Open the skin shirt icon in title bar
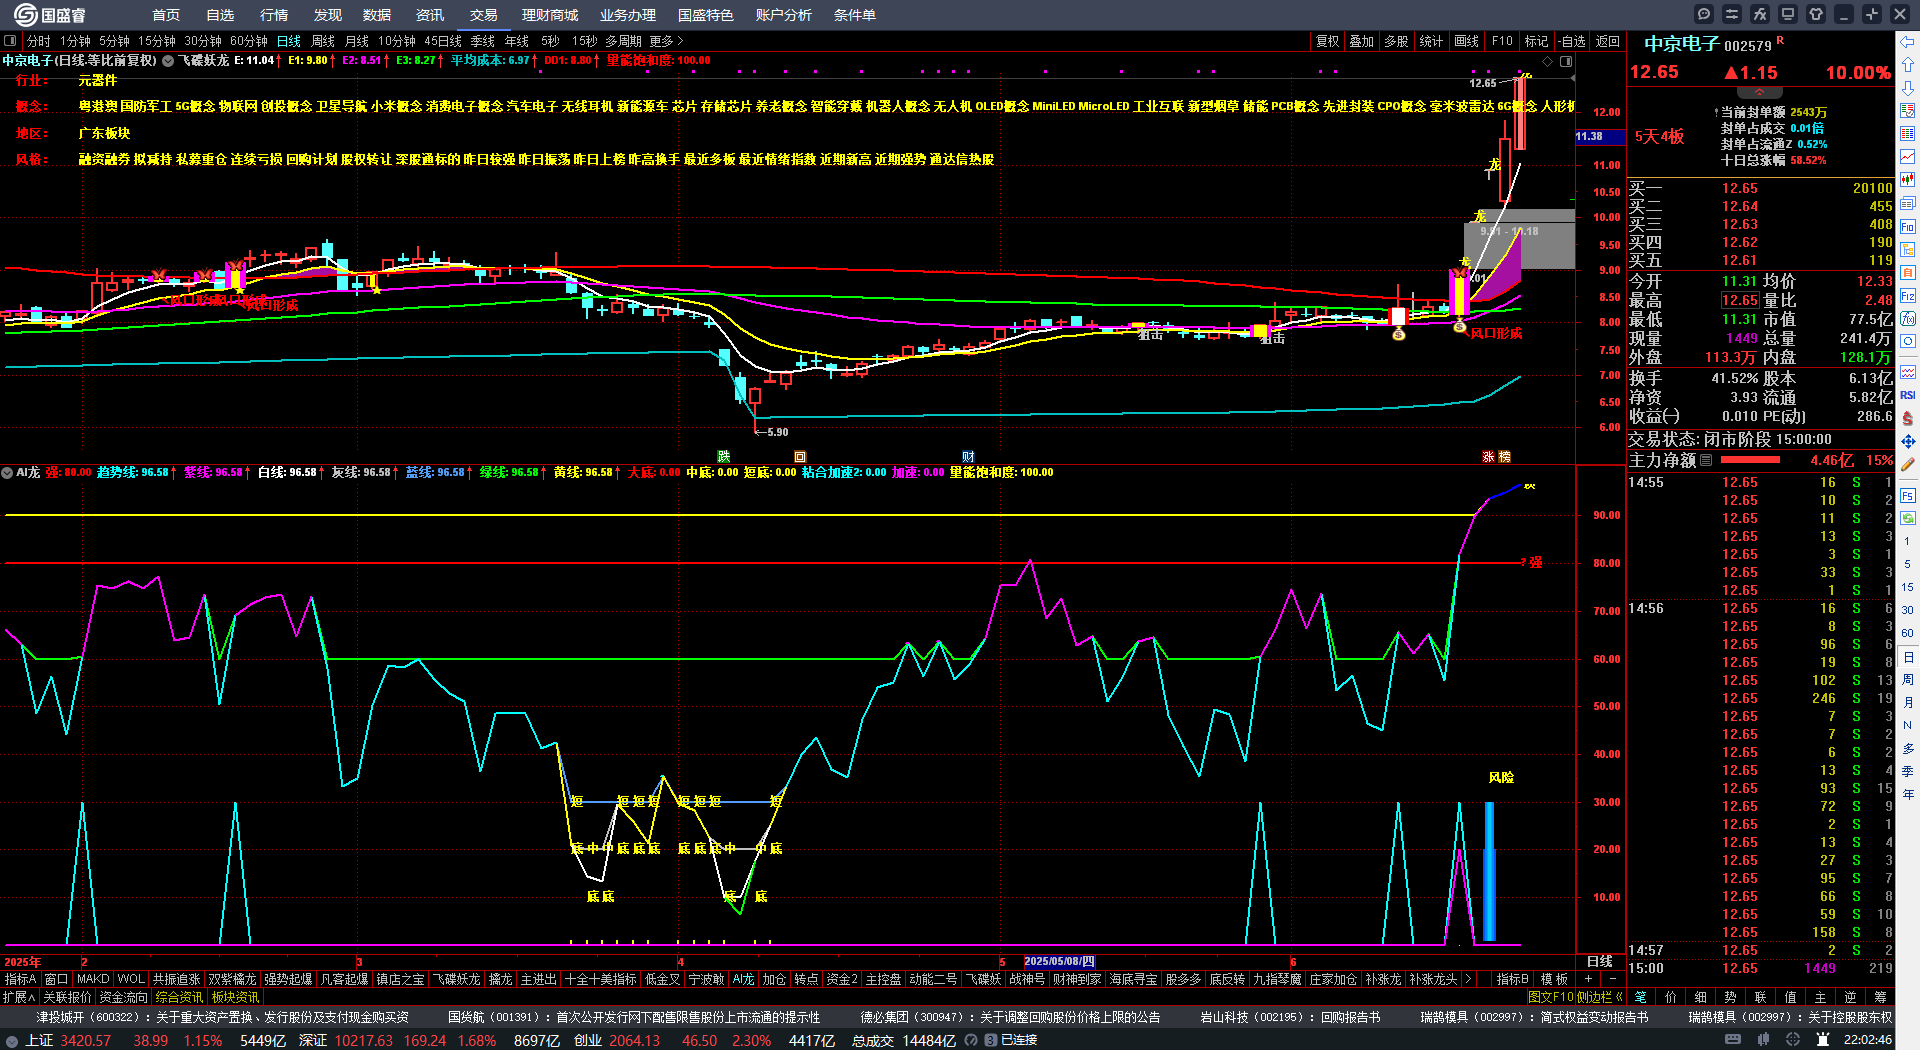Screen dimensions: 1920x1050 coord(1816,14)
